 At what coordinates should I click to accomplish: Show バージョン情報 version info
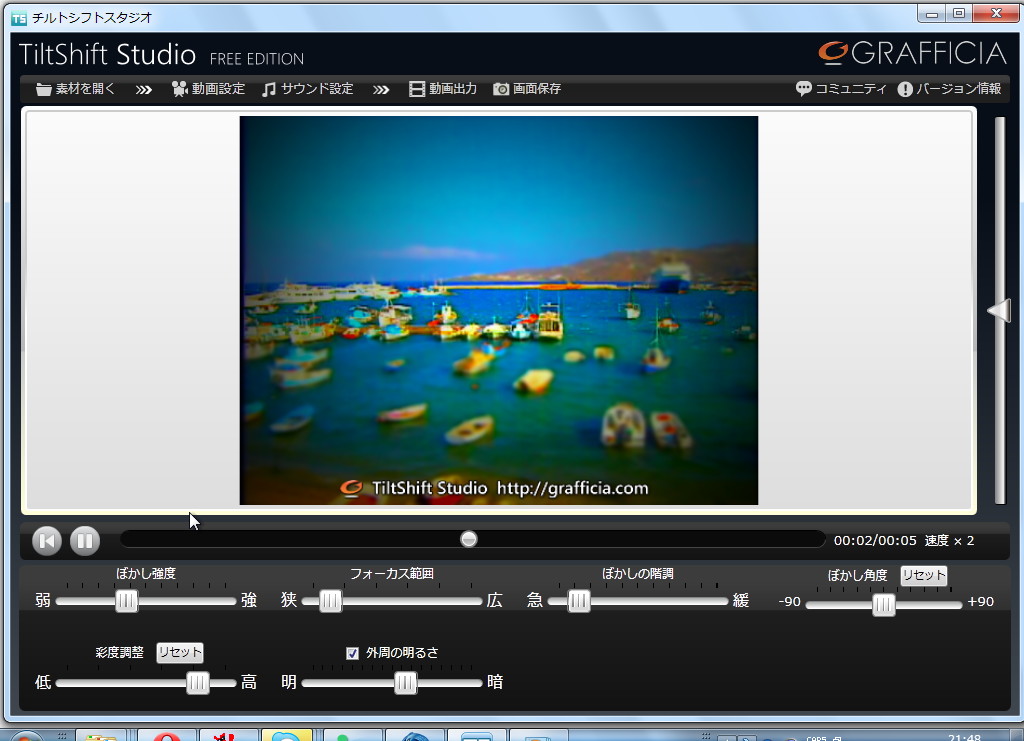click(949, 89)
